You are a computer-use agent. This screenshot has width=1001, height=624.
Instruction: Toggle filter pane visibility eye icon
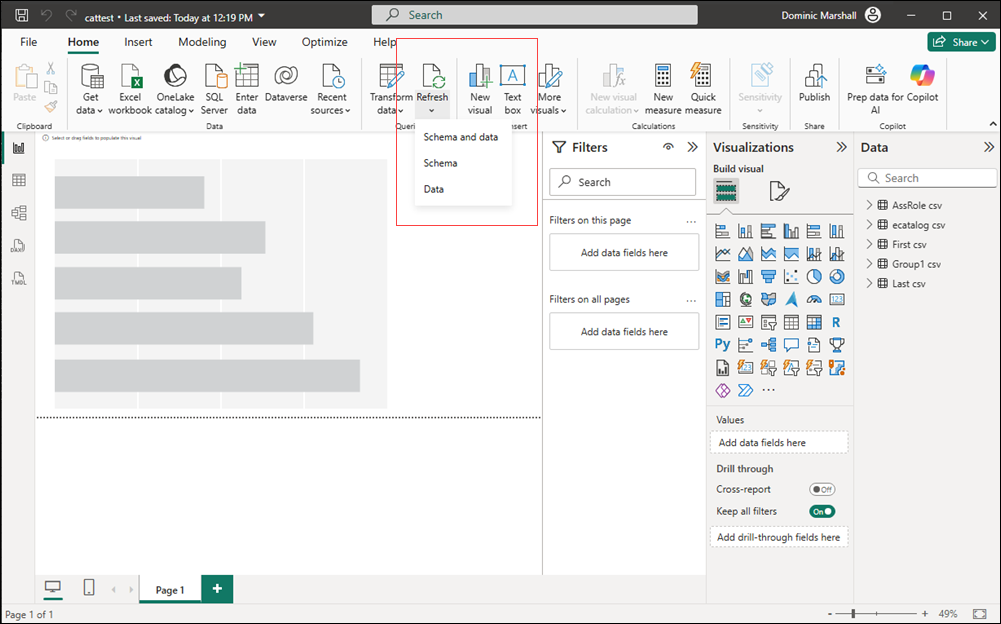click(x=668, y=147)
